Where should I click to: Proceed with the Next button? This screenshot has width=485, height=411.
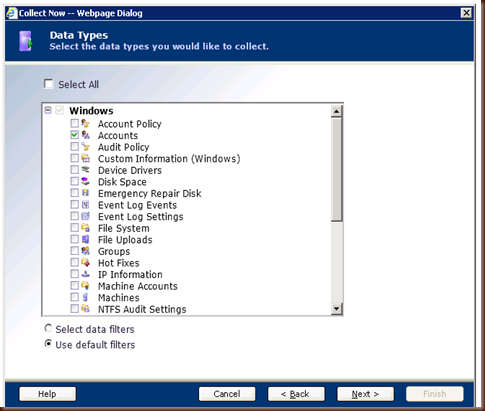(x=365, y=394)
